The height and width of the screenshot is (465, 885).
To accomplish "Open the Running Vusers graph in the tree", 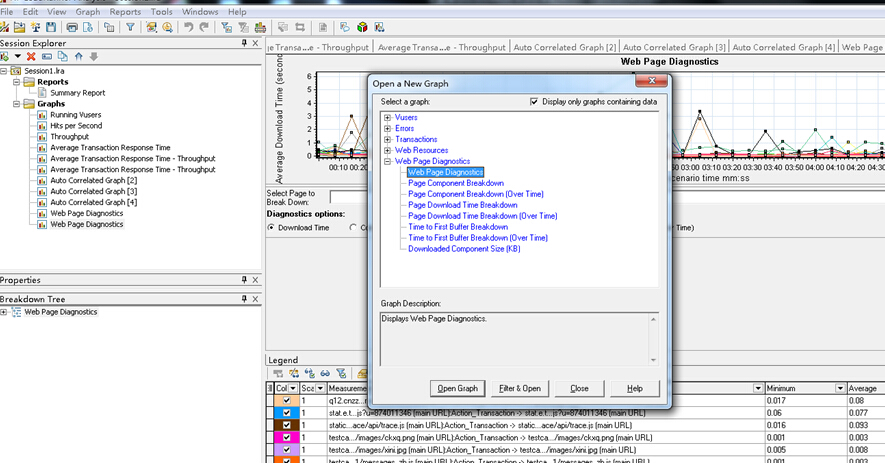I will pyautogui.click(x=76, y=115).
